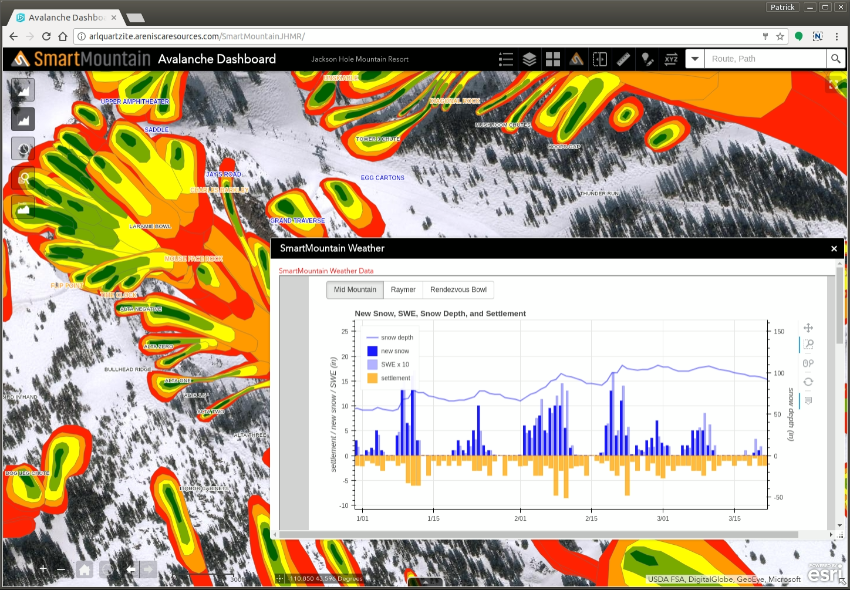The height and width of the screenshot is (590, 850).
Task: Click the SmartMountain logo
Action: (x=81, y=59)
